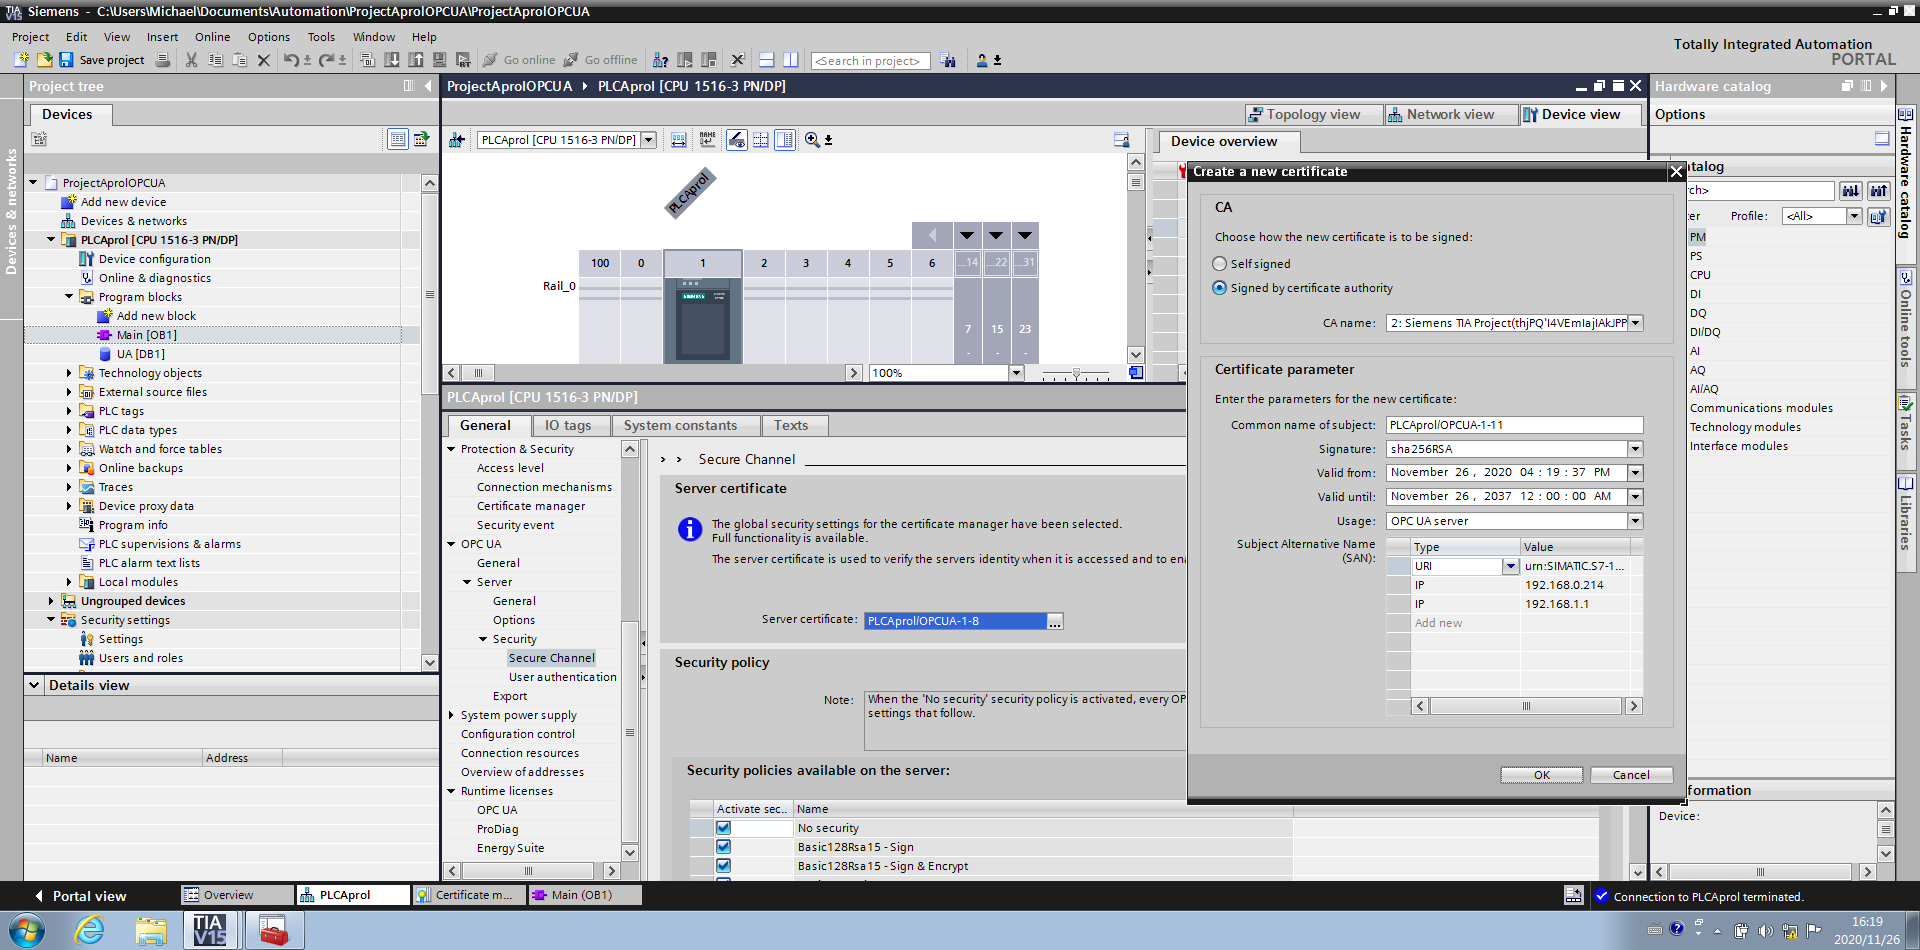Click the SAN table horizontal scrollbar
This screenshot has height=950, width=1920.
tap(1526, 706)
